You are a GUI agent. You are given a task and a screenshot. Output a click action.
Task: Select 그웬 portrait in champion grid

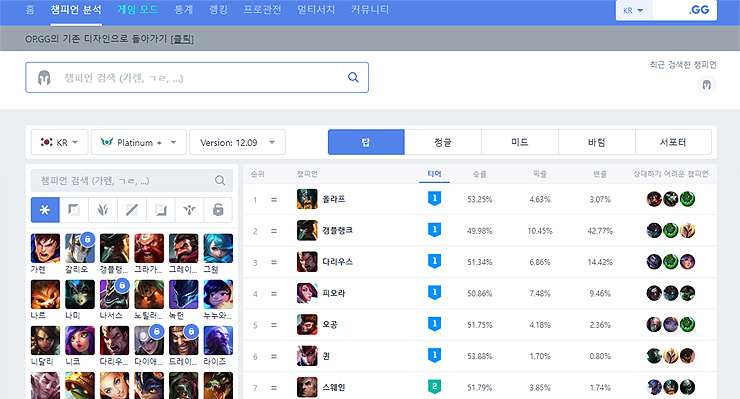click(x=218, y=248)
